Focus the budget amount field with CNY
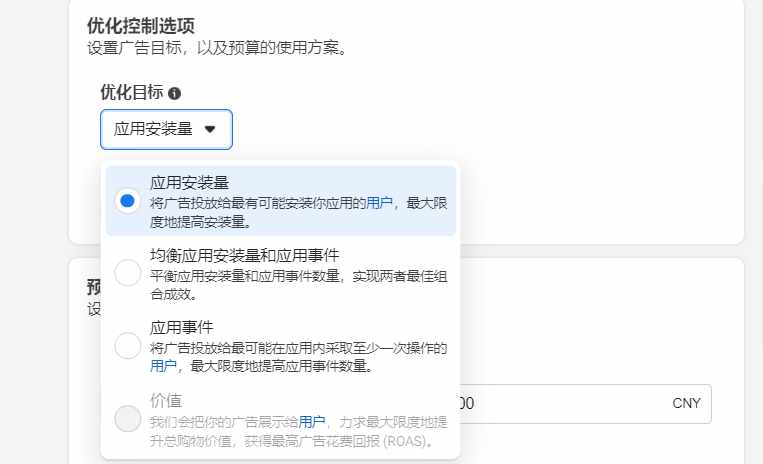Image resolution: width=763 pixels, height=464 pixels. click(x=585, y=404)
